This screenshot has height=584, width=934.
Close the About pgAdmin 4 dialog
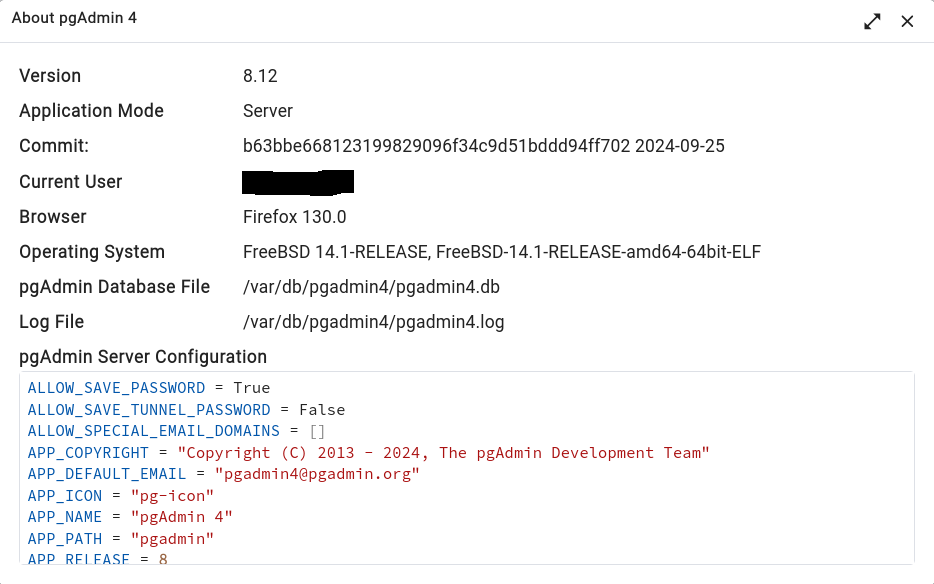pyautogui.click(x=907, y=21)
